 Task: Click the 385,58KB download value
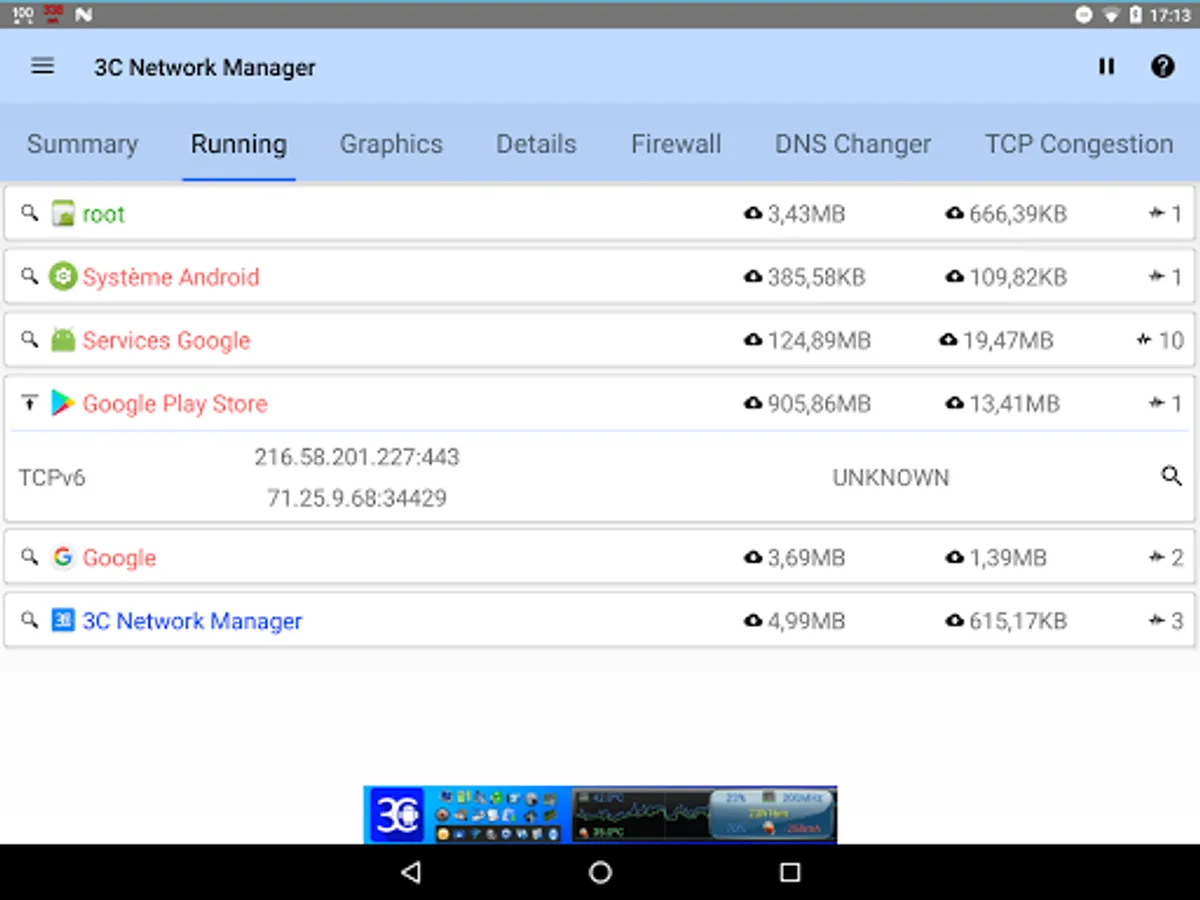pyautogui.click(x=816, y=277)
